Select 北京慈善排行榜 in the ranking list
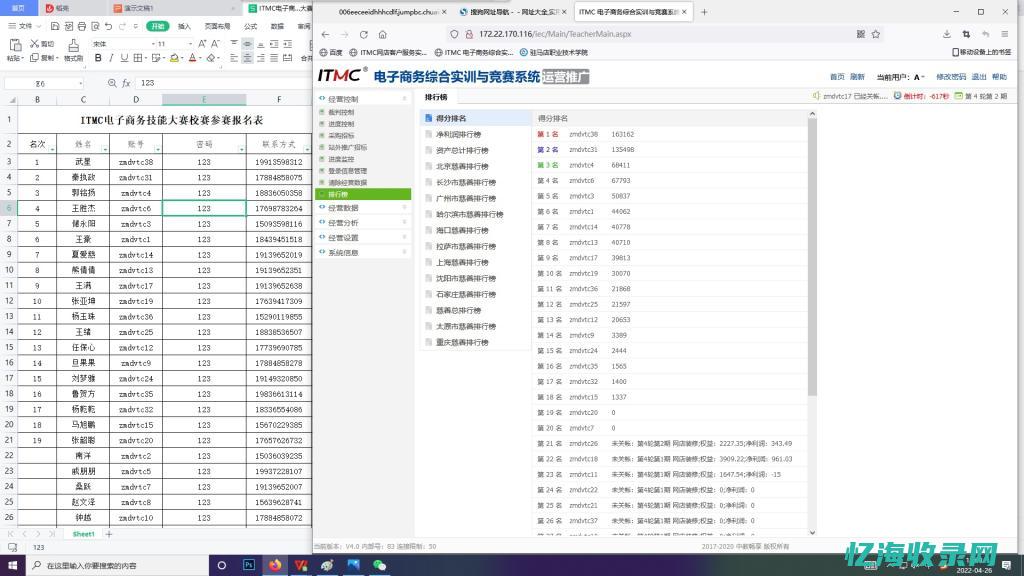Viewport: 1024px width, 576px height. 464,166
